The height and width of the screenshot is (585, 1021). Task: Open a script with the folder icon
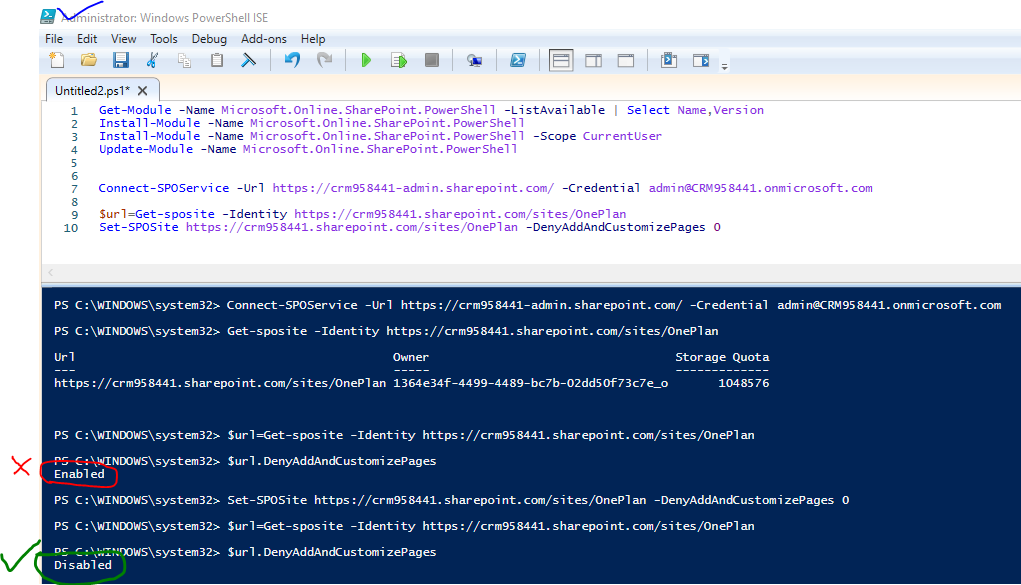89,61
